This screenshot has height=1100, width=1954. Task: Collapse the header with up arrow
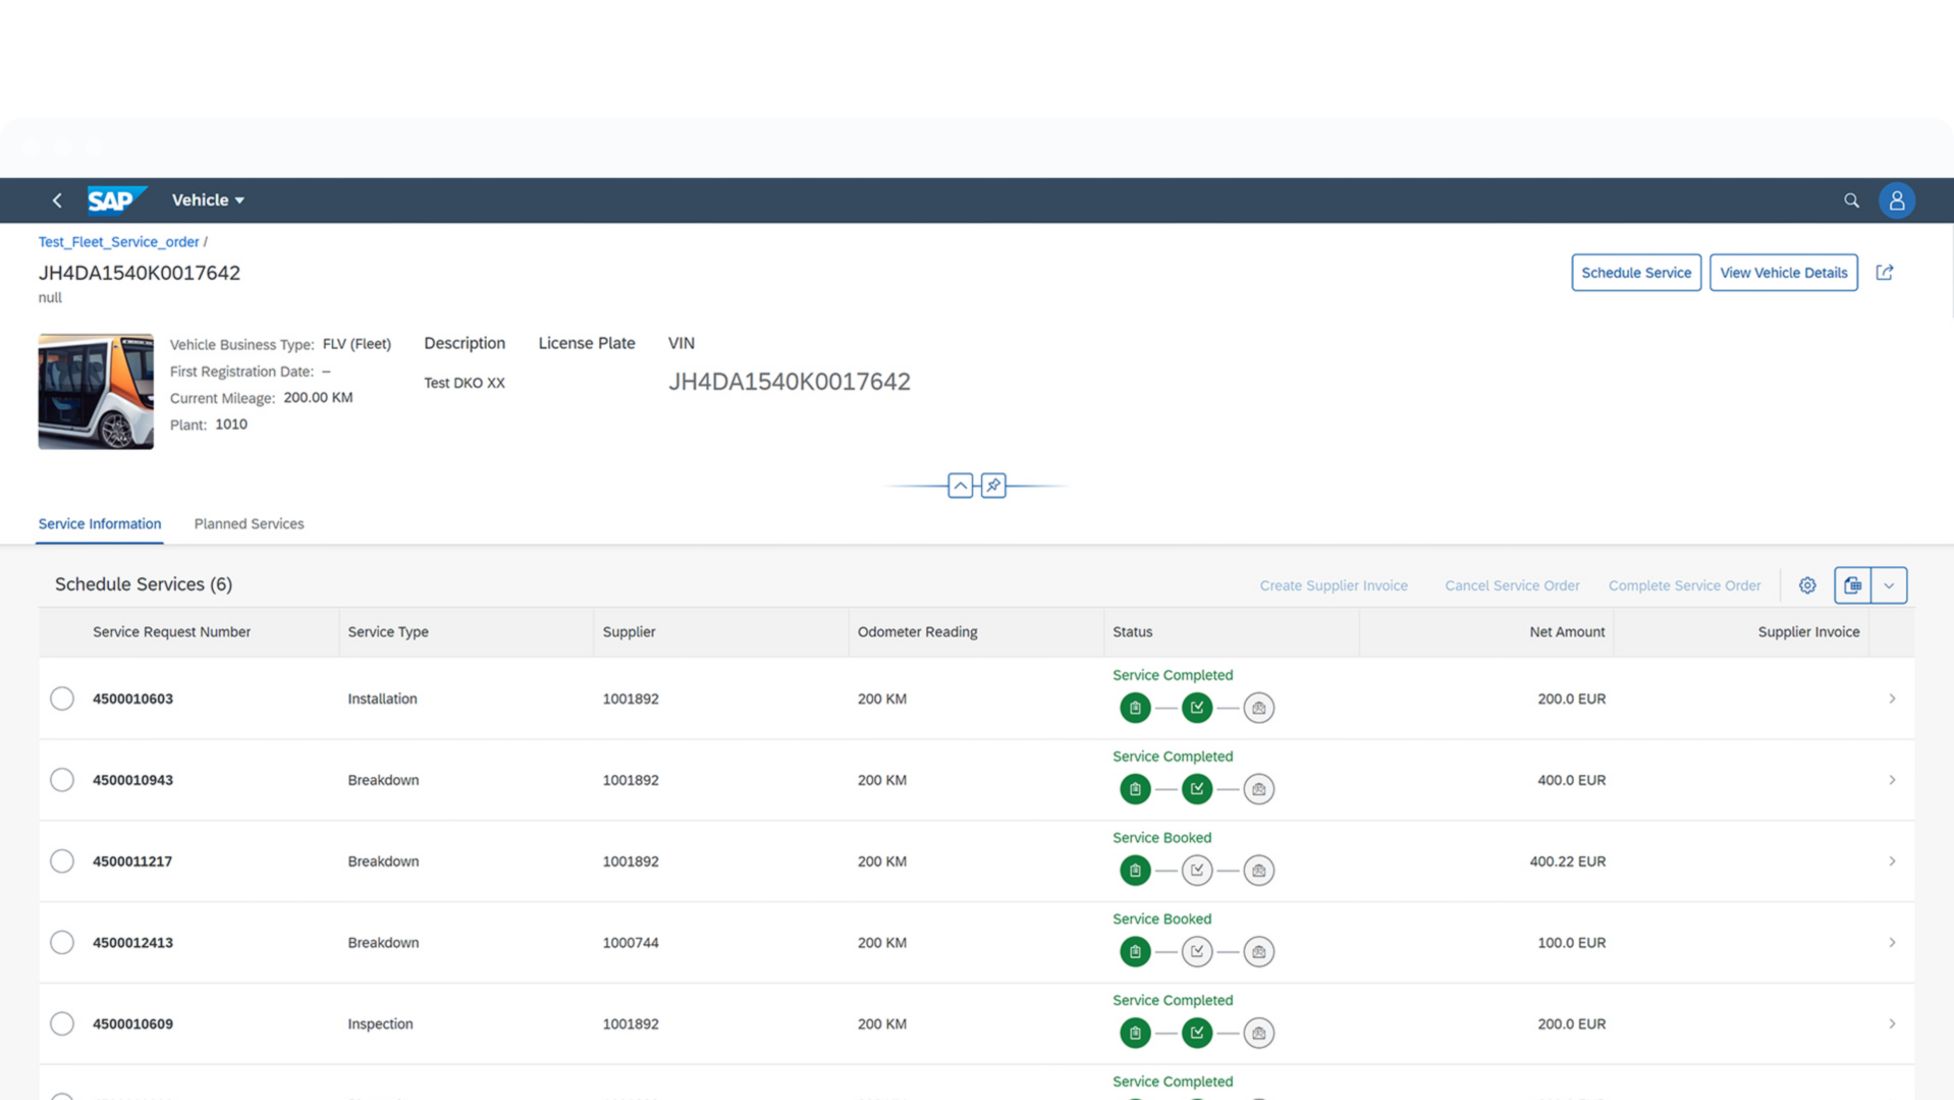(x=960, y=485)
